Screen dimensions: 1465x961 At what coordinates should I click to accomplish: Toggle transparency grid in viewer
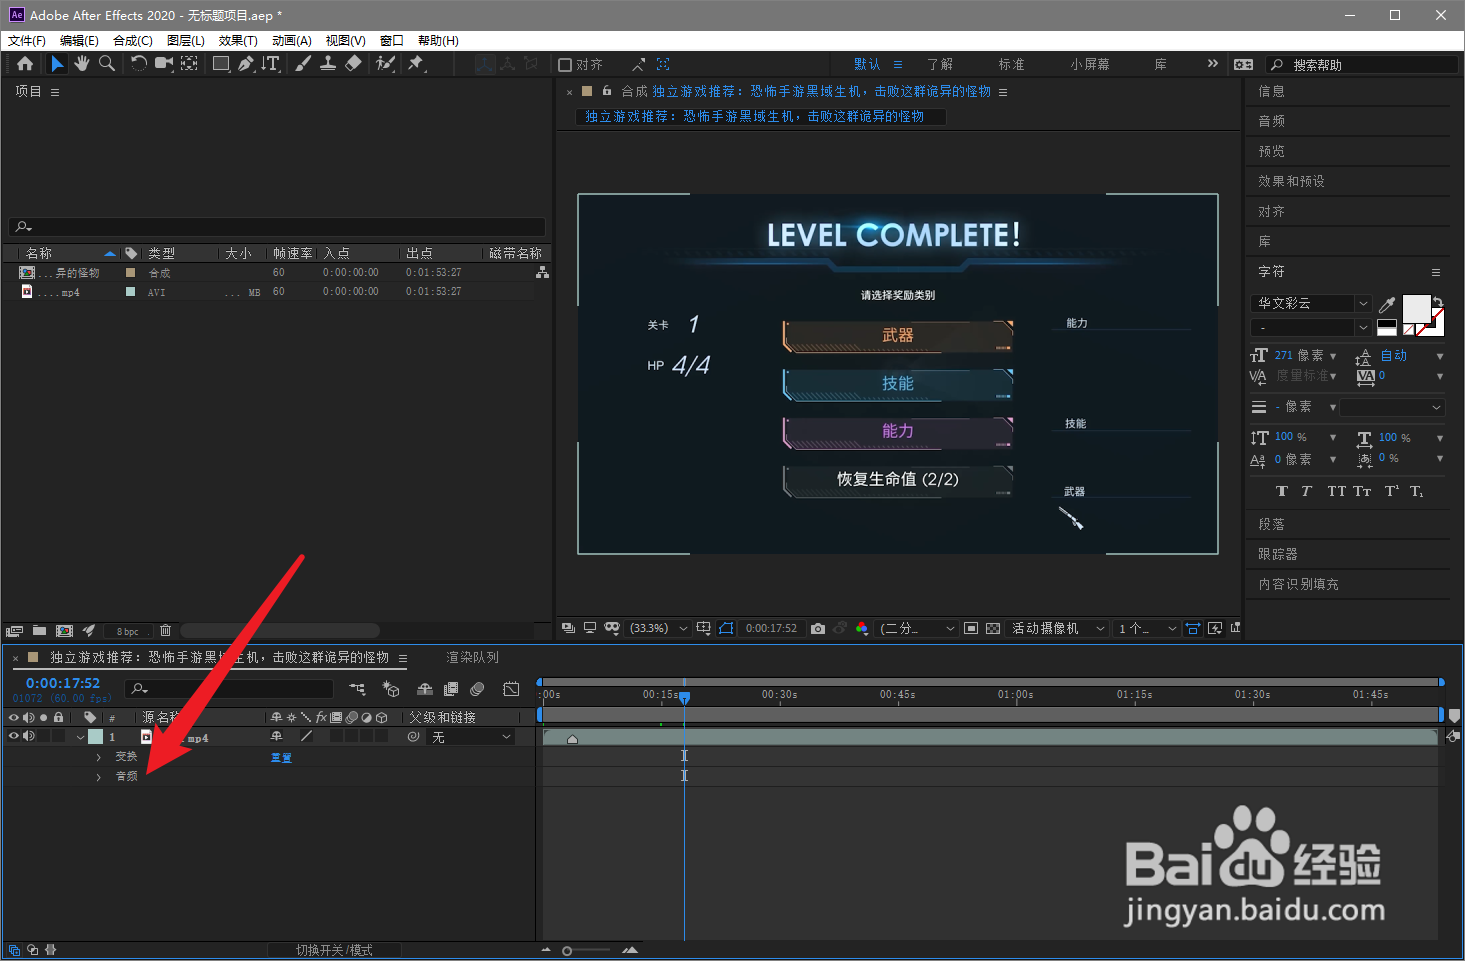point(993,628)
